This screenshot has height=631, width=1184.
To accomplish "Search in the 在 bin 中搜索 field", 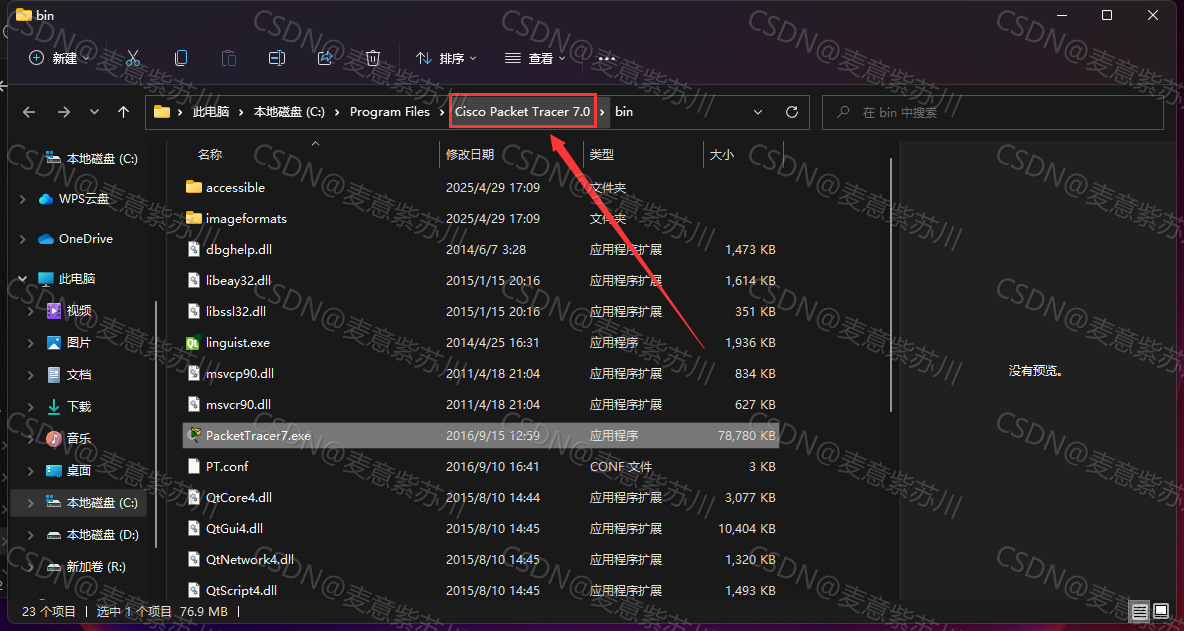I will [992, 112].
